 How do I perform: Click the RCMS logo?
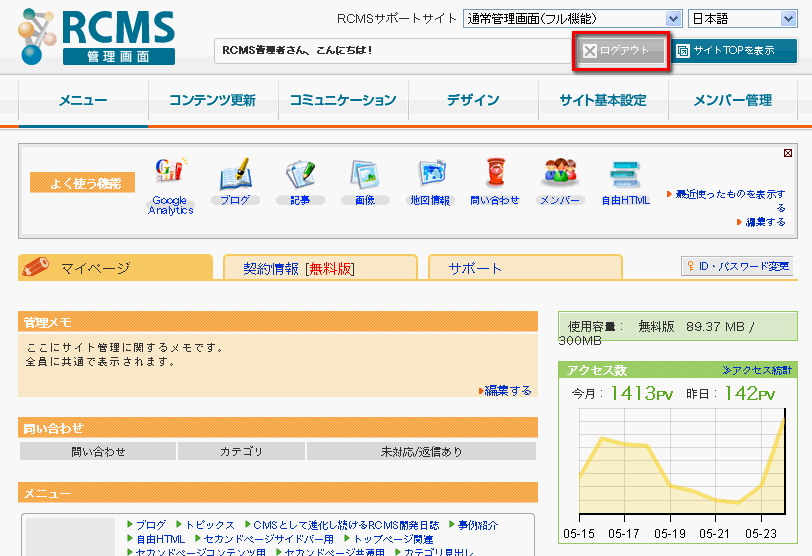click(x=97, y=36)
